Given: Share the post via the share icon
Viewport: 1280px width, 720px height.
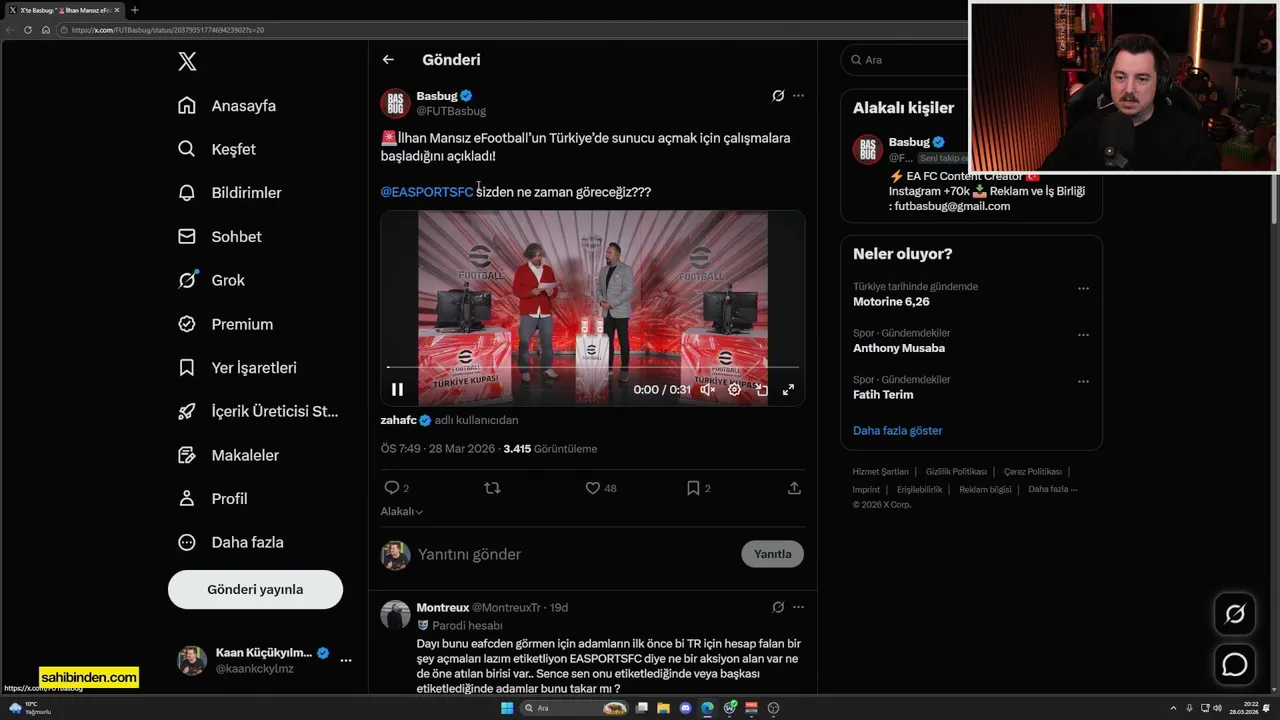Looking at the screenshot, I should (794, 488).
